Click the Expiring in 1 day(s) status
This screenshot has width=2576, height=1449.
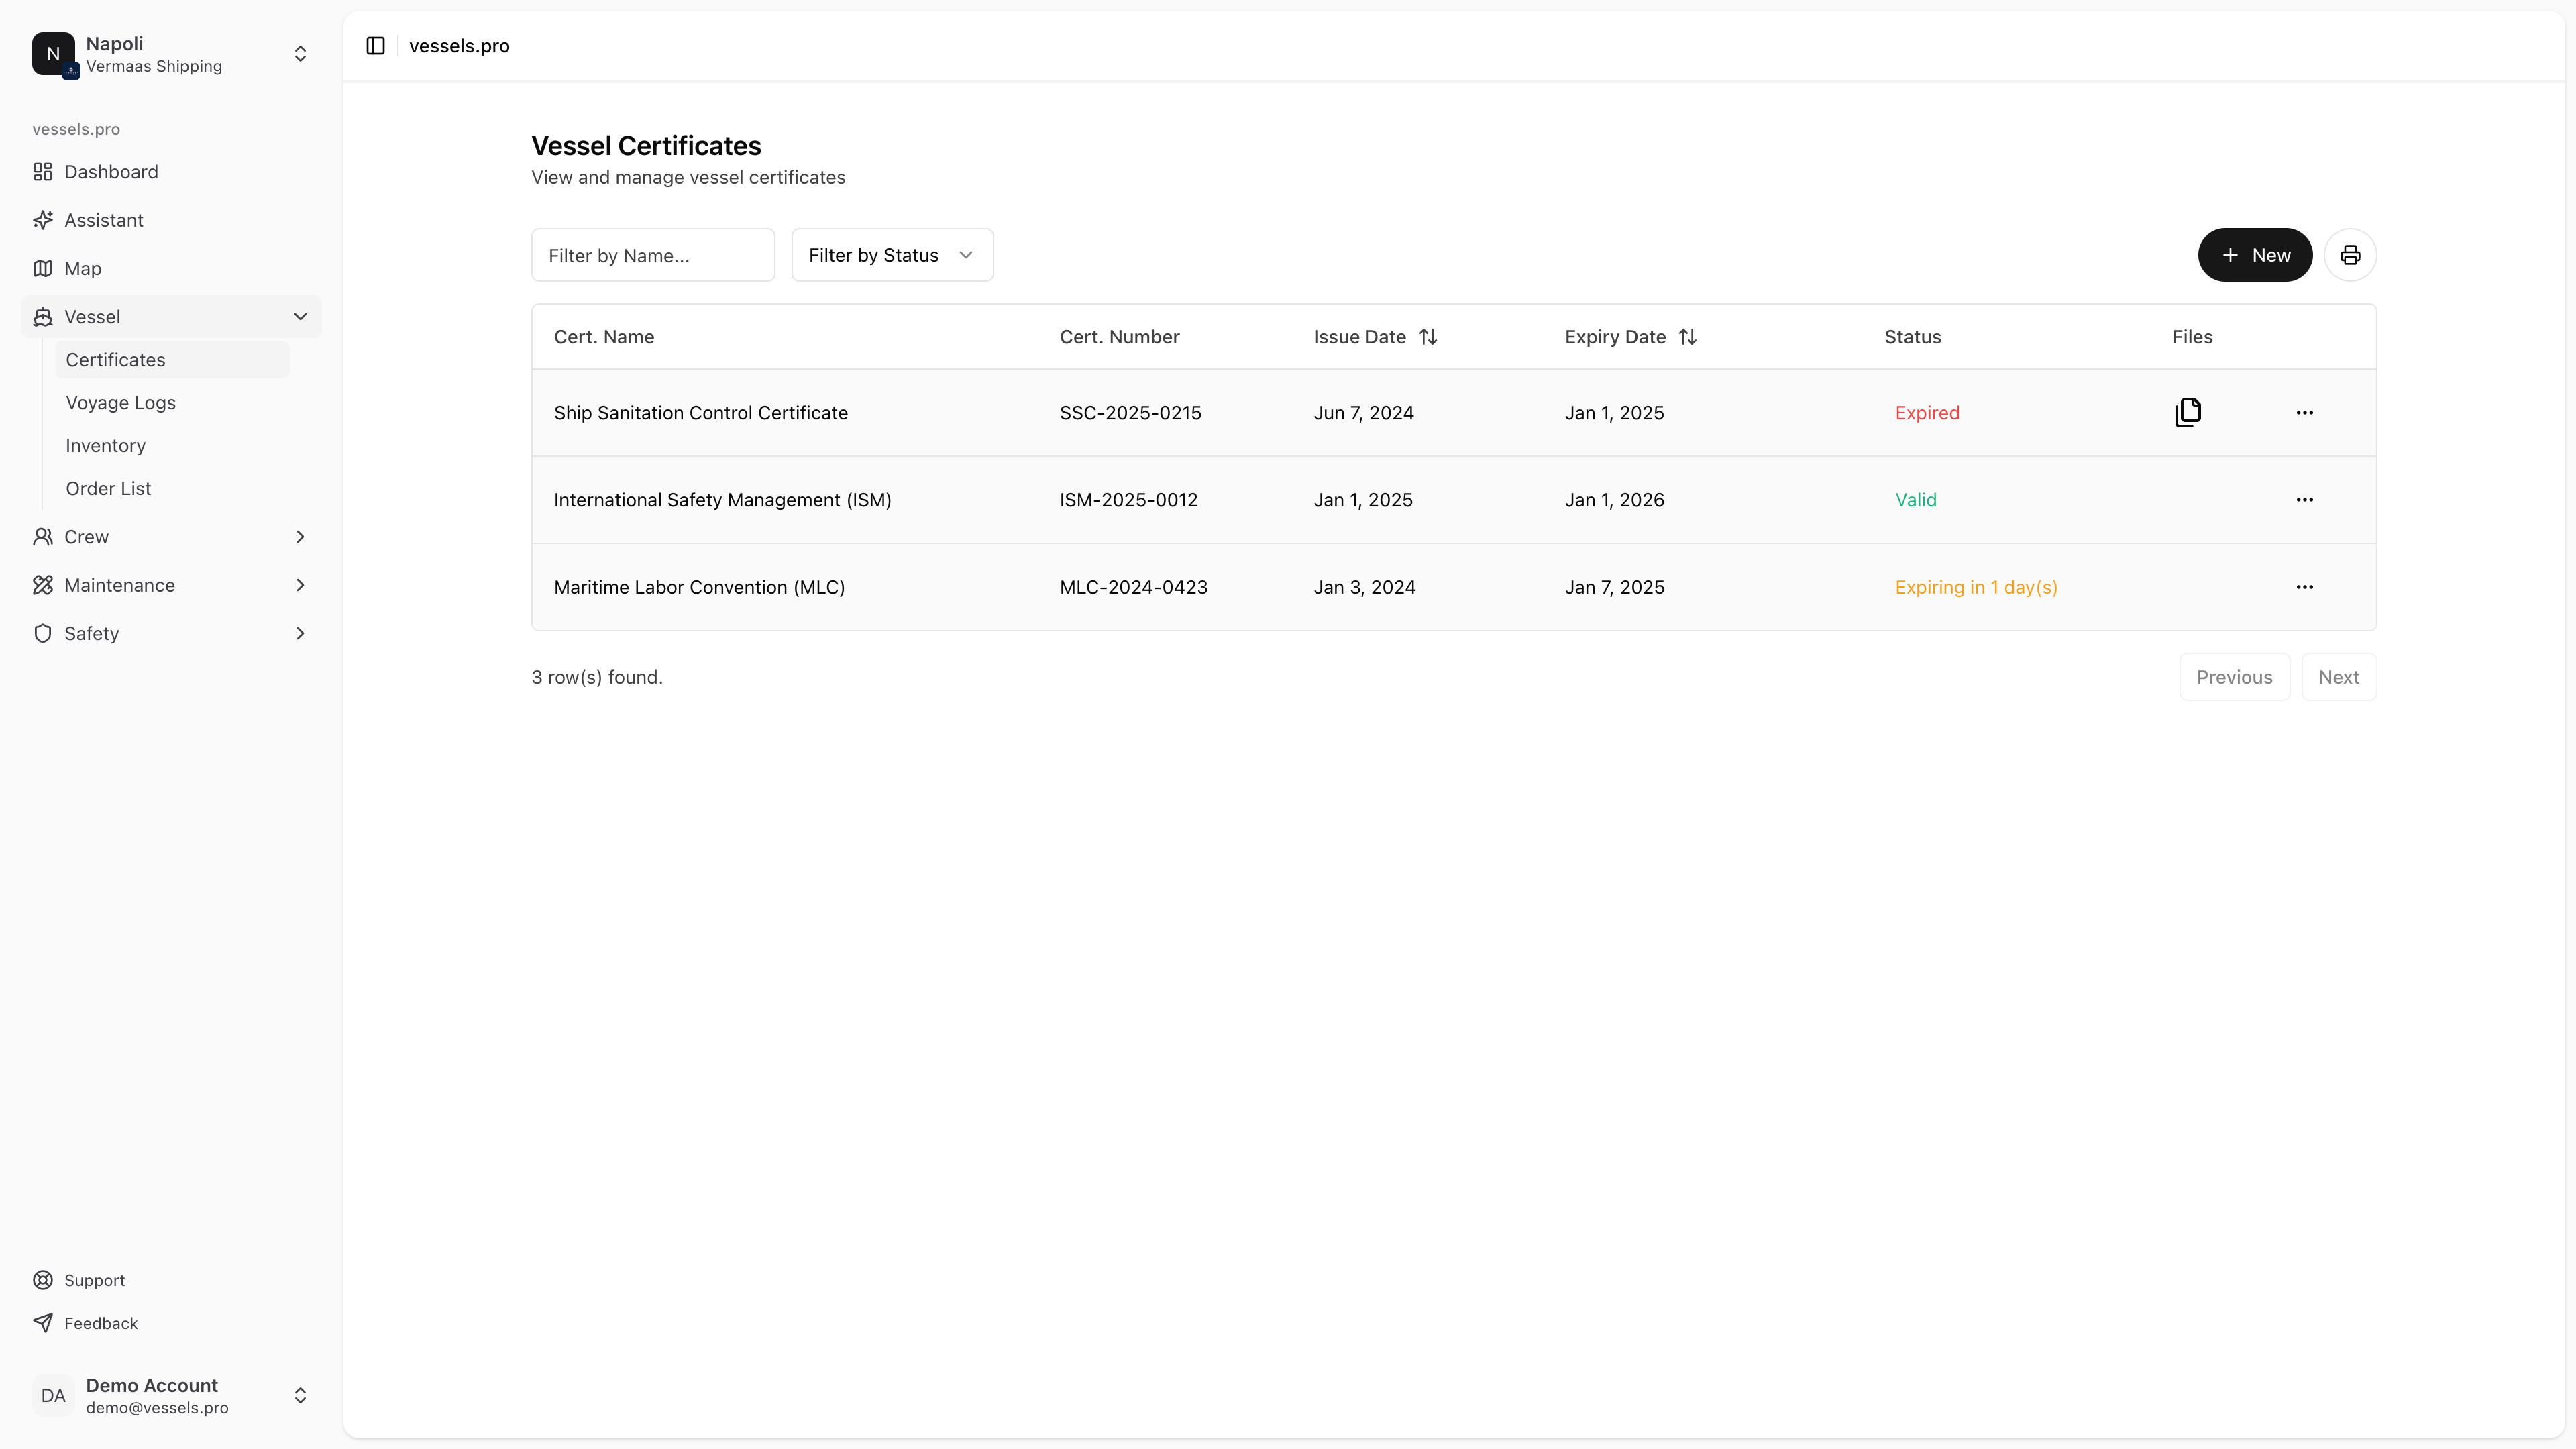(x=1976, y=587)
